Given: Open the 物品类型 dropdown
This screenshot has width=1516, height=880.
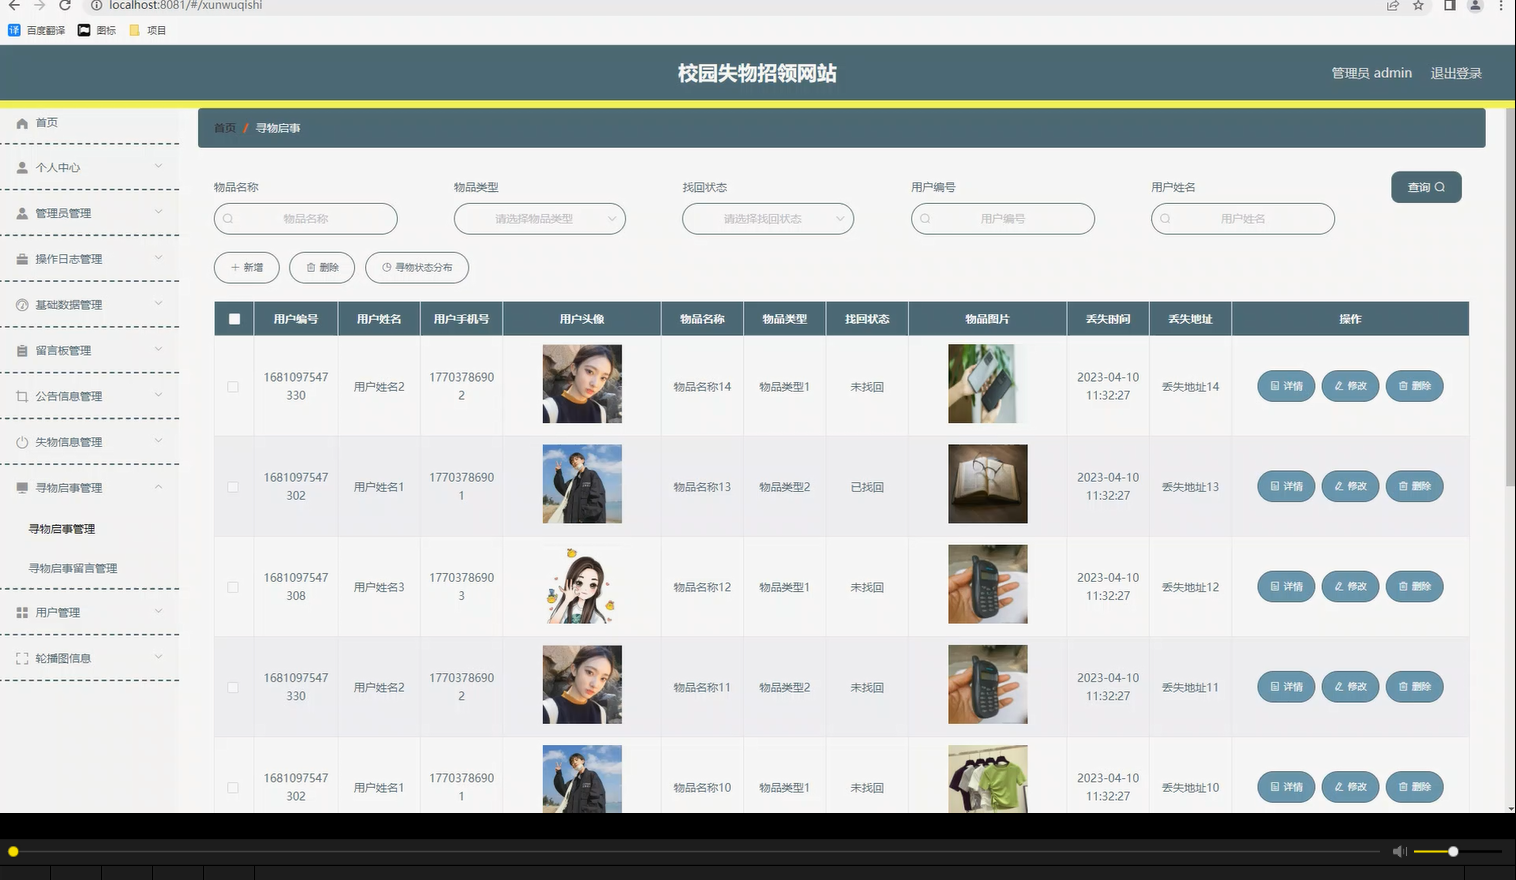Looking at the screenshot, I should coord(540,219).
